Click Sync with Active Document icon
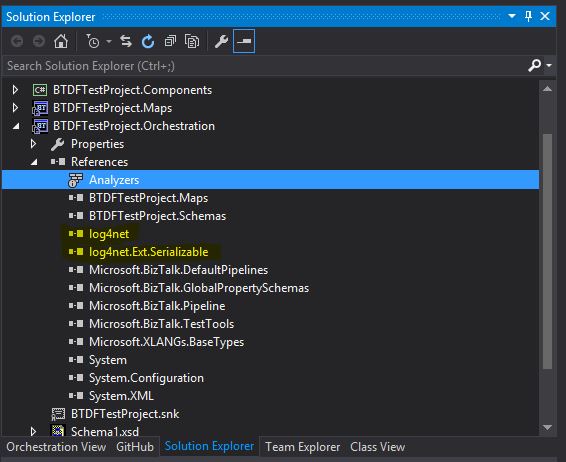The image size is (566, 462). click(126, 42)
